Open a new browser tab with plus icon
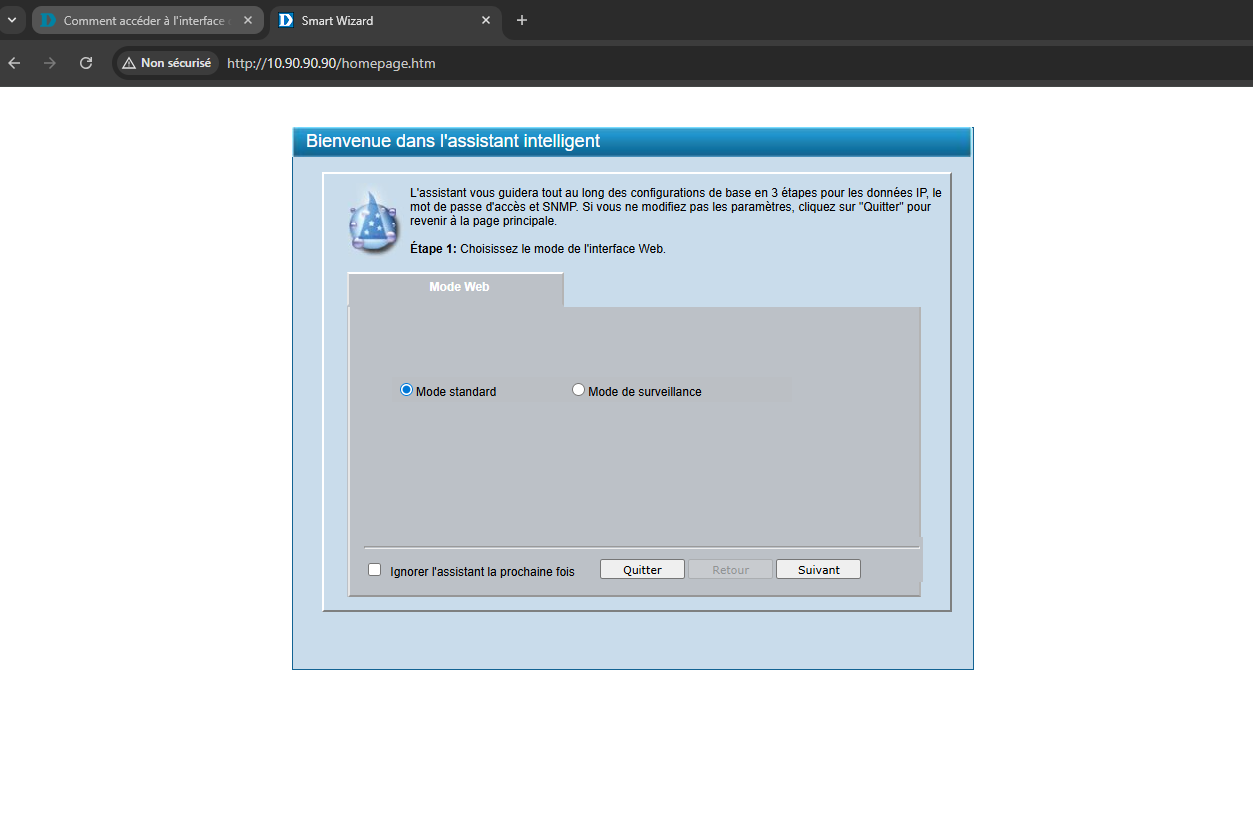This screenshot has height=818, width=1253. pos(521,20)
